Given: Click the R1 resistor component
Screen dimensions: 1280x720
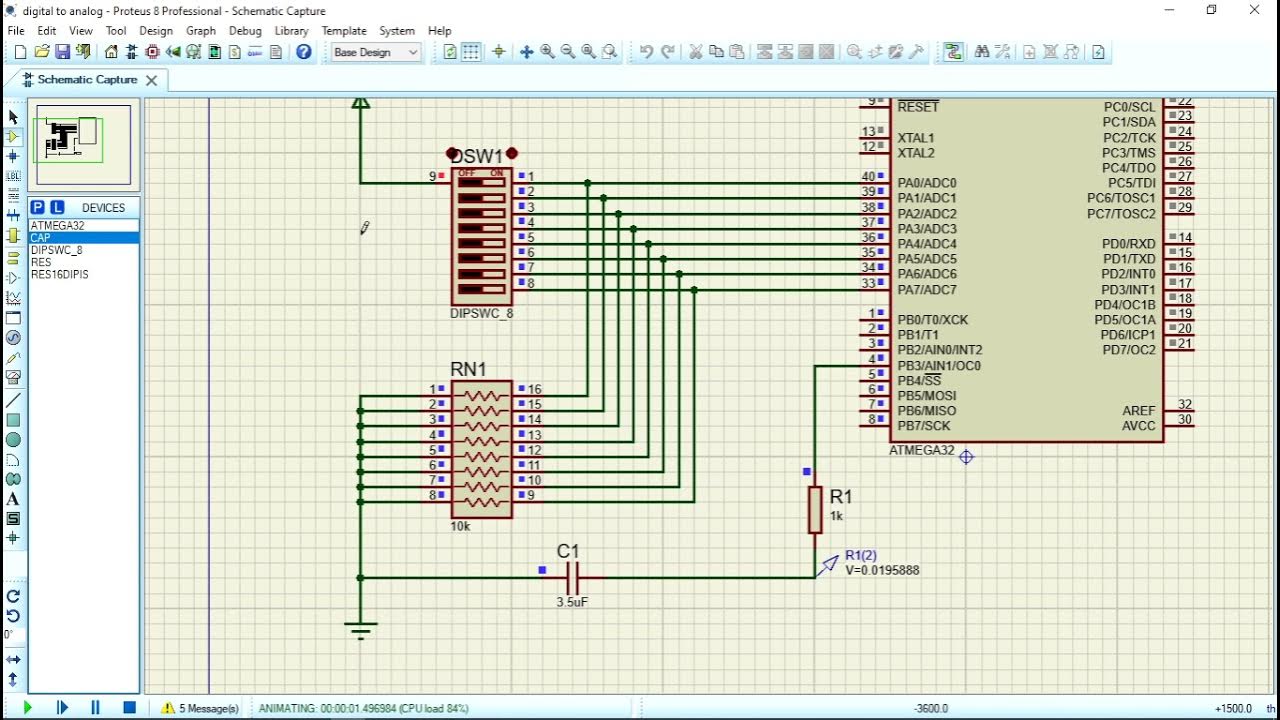Looking at the screenshot, I should [x=815, y=510].
